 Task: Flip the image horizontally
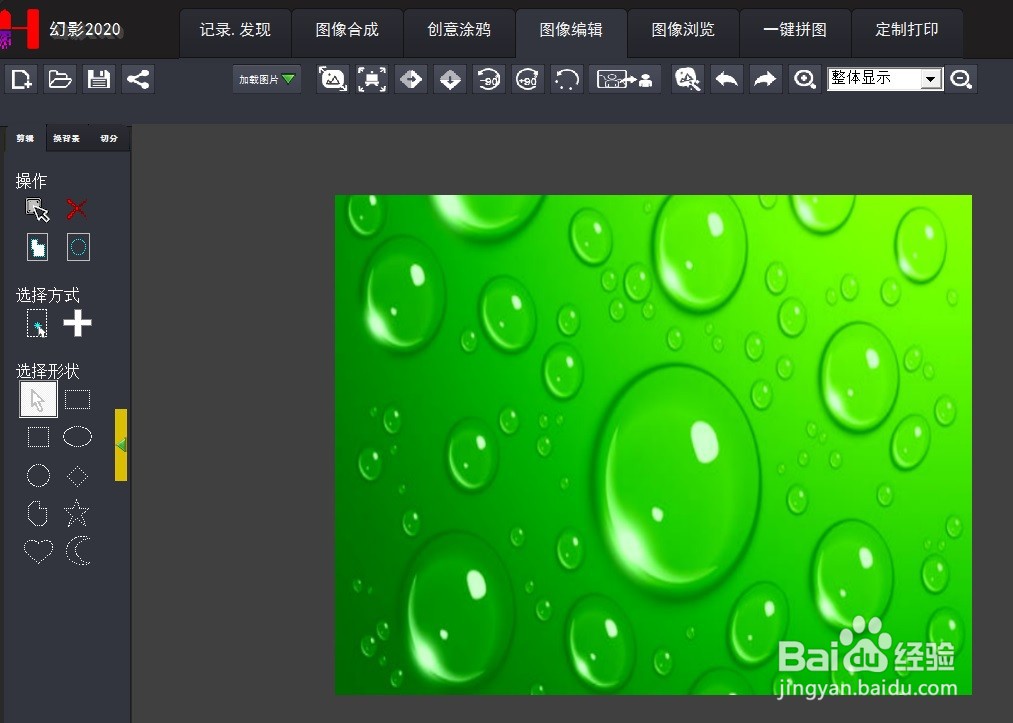point(411,79)
